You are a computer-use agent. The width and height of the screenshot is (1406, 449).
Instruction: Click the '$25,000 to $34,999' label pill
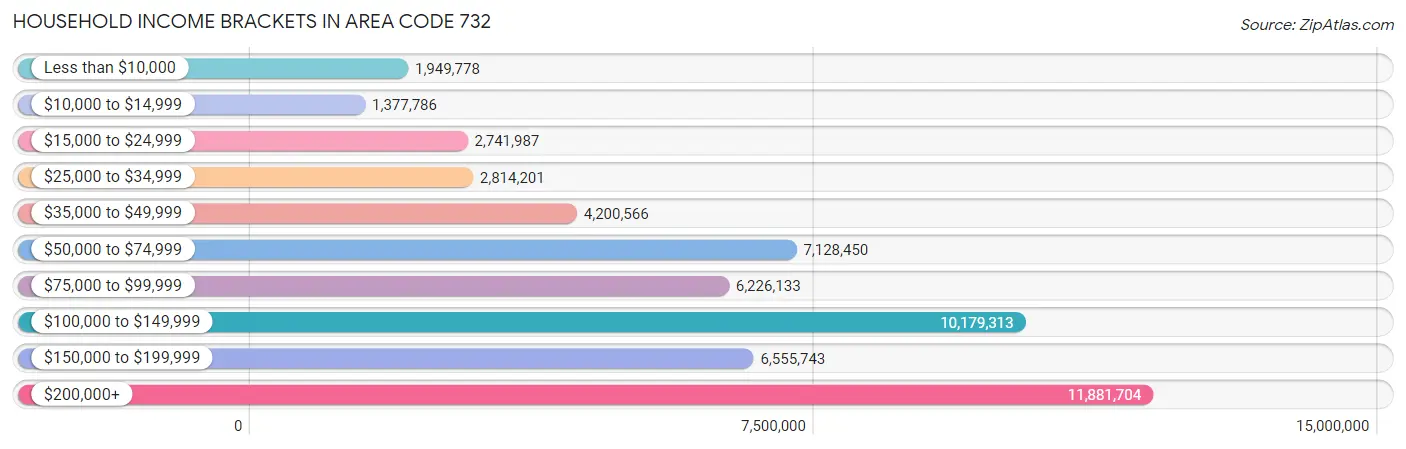pyautogui.click(x=113, y=177)
